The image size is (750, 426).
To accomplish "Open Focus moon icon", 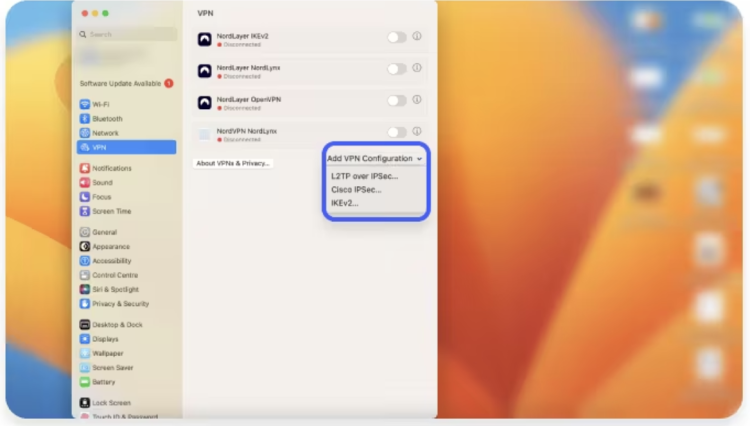I will tap(85, 197).
